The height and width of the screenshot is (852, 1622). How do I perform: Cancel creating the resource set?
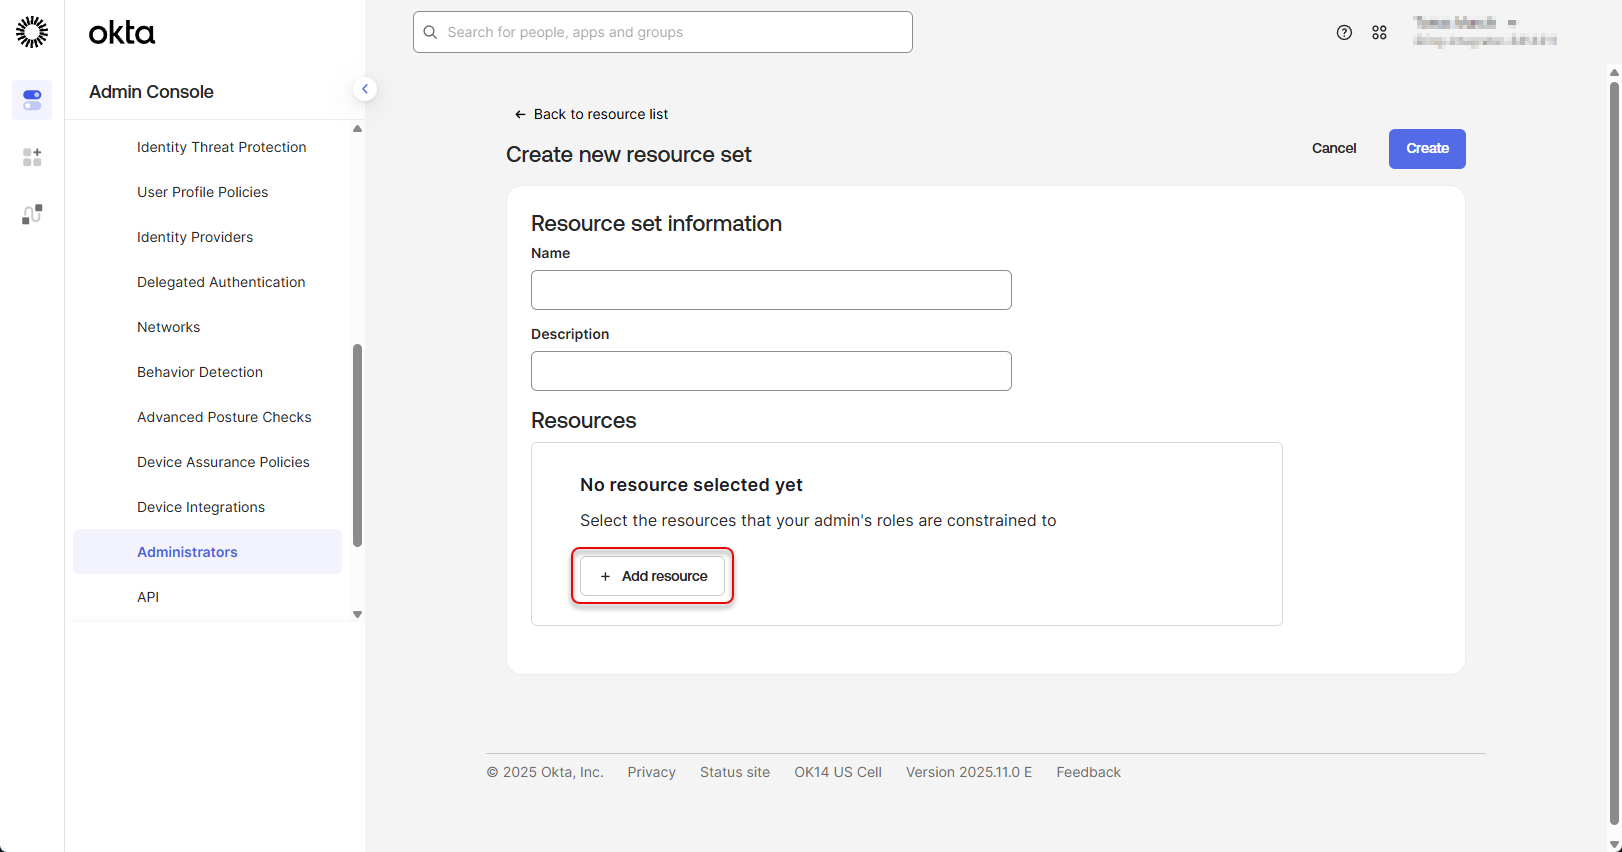[1334, 148]
